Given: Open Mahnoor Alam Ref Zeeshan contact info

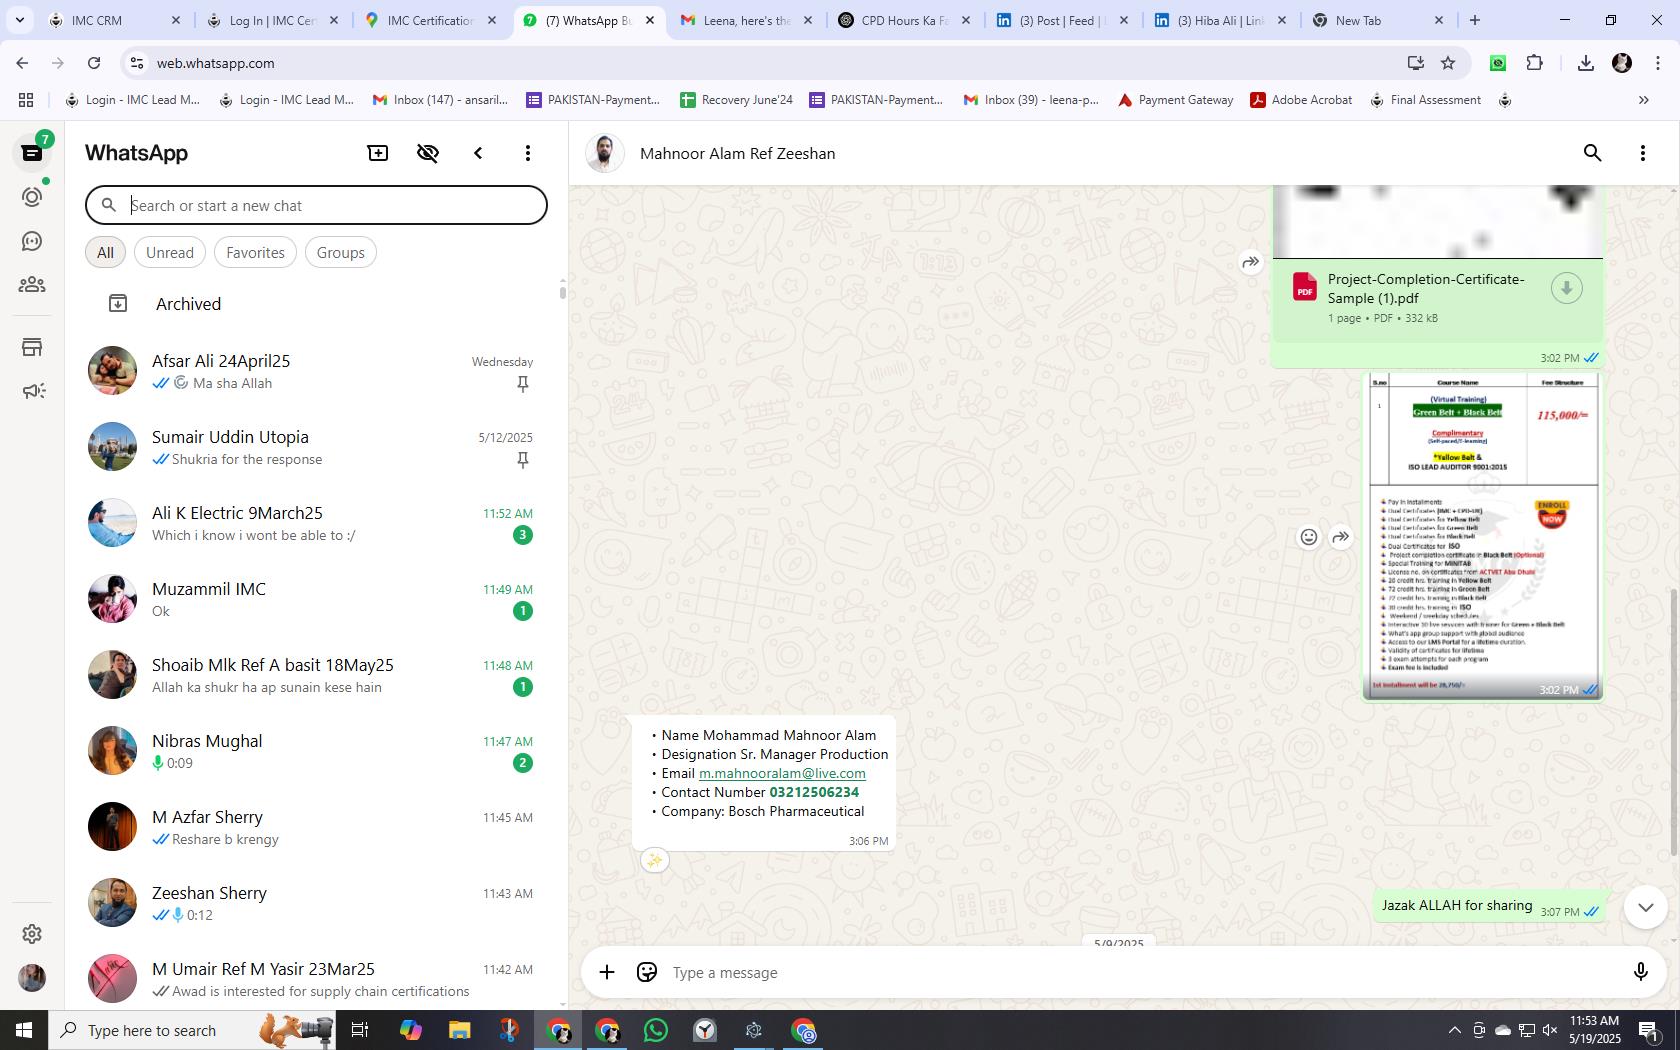Looking at the screenshot, I should pos(737,153).
